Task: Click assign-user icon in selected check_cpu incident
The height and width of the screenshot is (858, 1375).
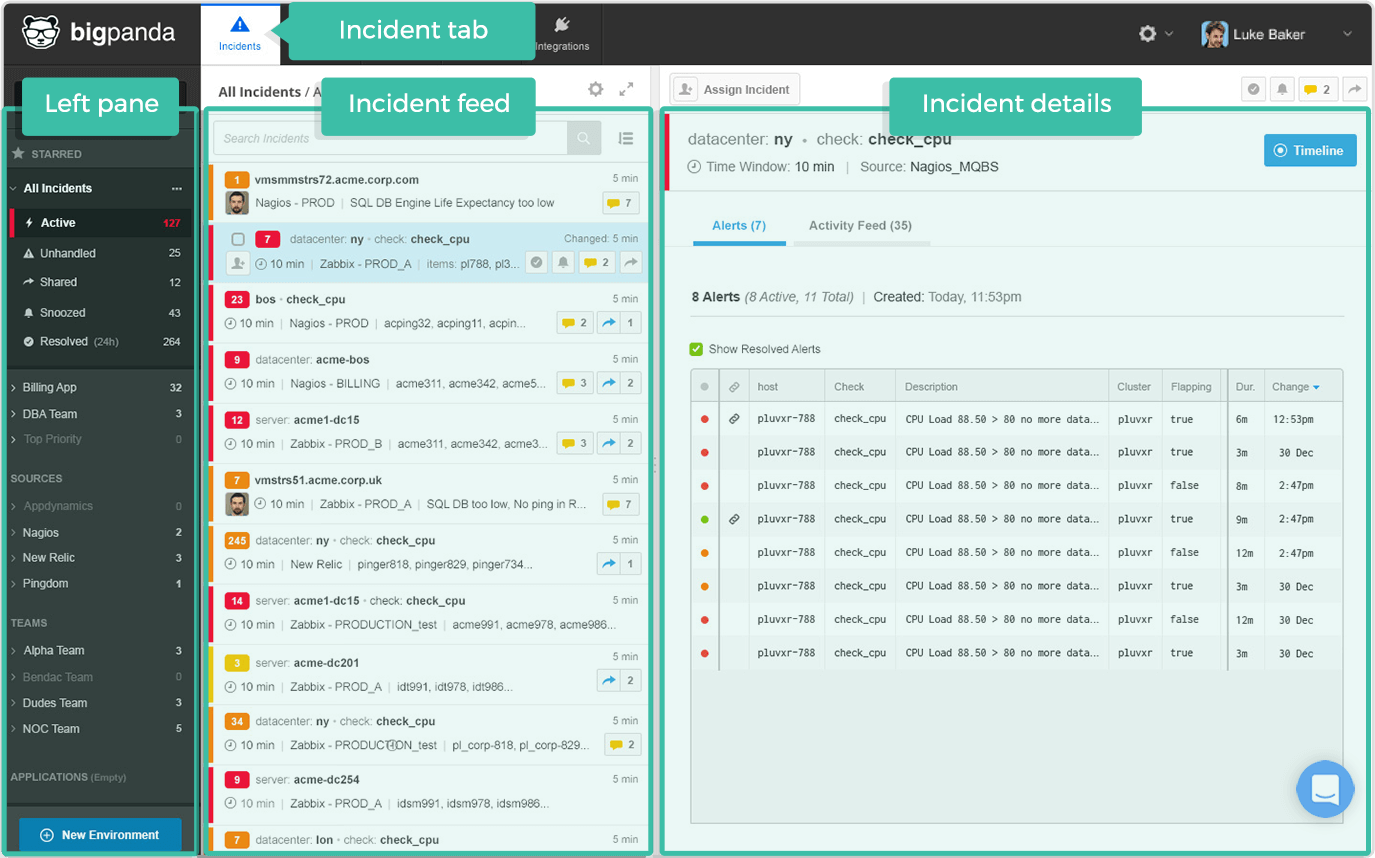Action: (237, 263)
